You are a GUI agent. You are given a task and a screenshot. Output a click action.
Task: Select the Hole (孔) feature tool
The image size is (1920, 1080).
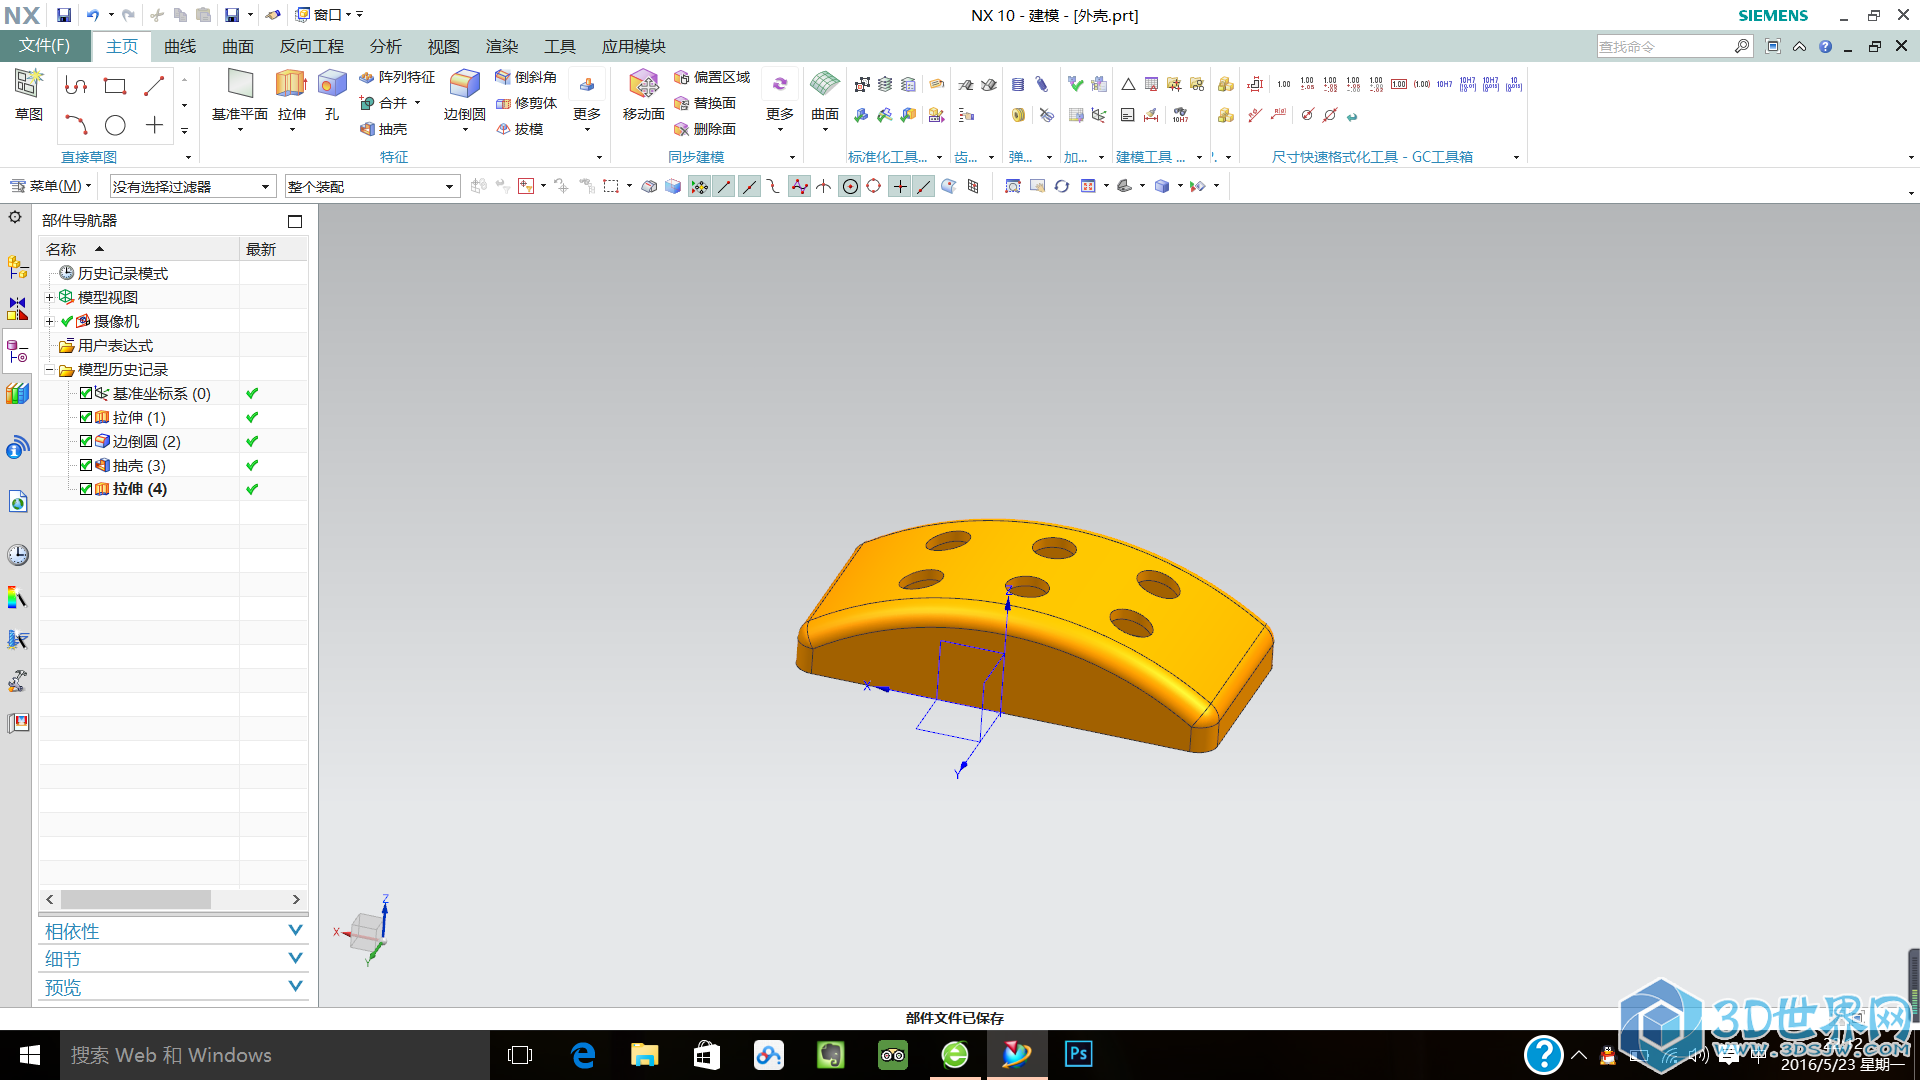(x=332, y=96)
